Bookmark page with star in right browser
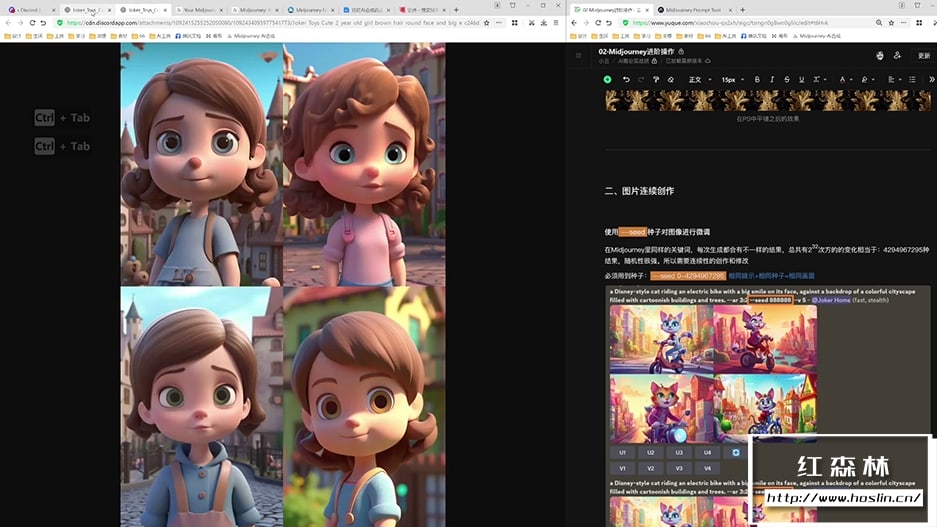The height and width of the screenshot is (527, 937). (x=891, y=23)
